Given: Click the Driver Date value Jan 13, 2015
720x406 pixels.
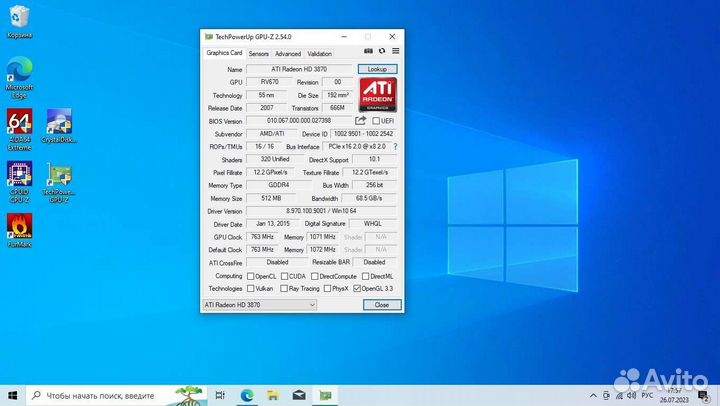Looking at the screenshot, I should 273,224.
